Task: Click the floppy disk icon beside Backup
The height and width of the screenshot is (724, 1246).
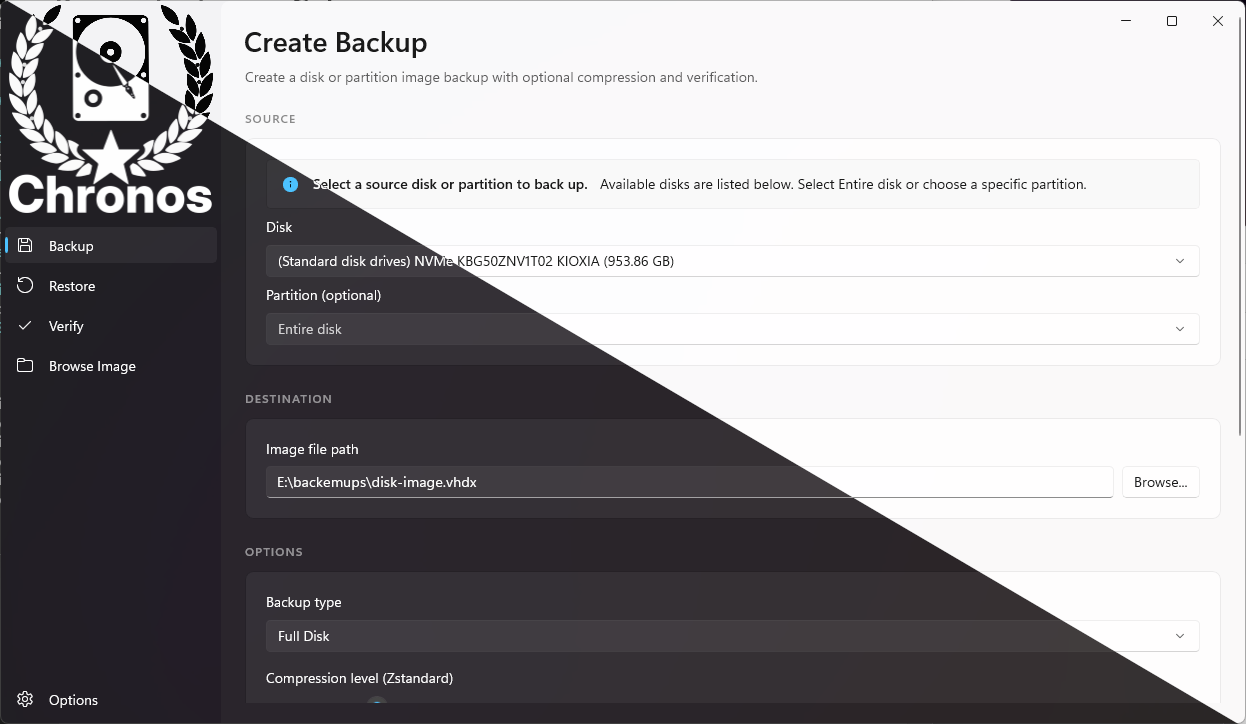Action: pos(25,245)
